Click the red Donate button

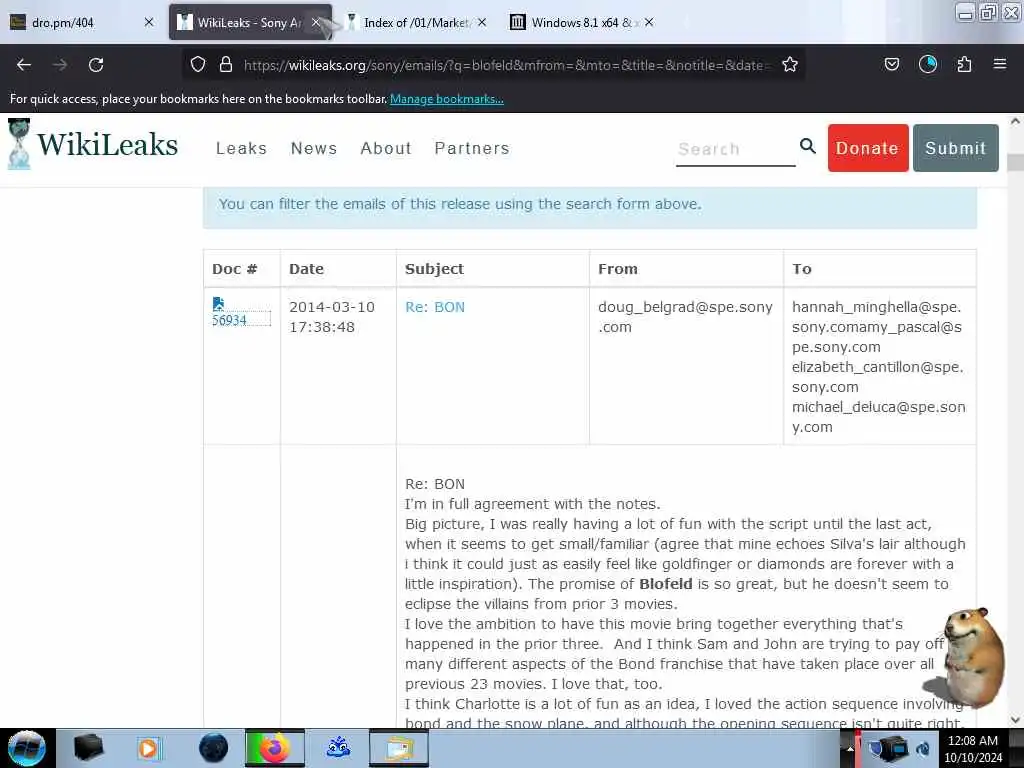tap(868, 148)
